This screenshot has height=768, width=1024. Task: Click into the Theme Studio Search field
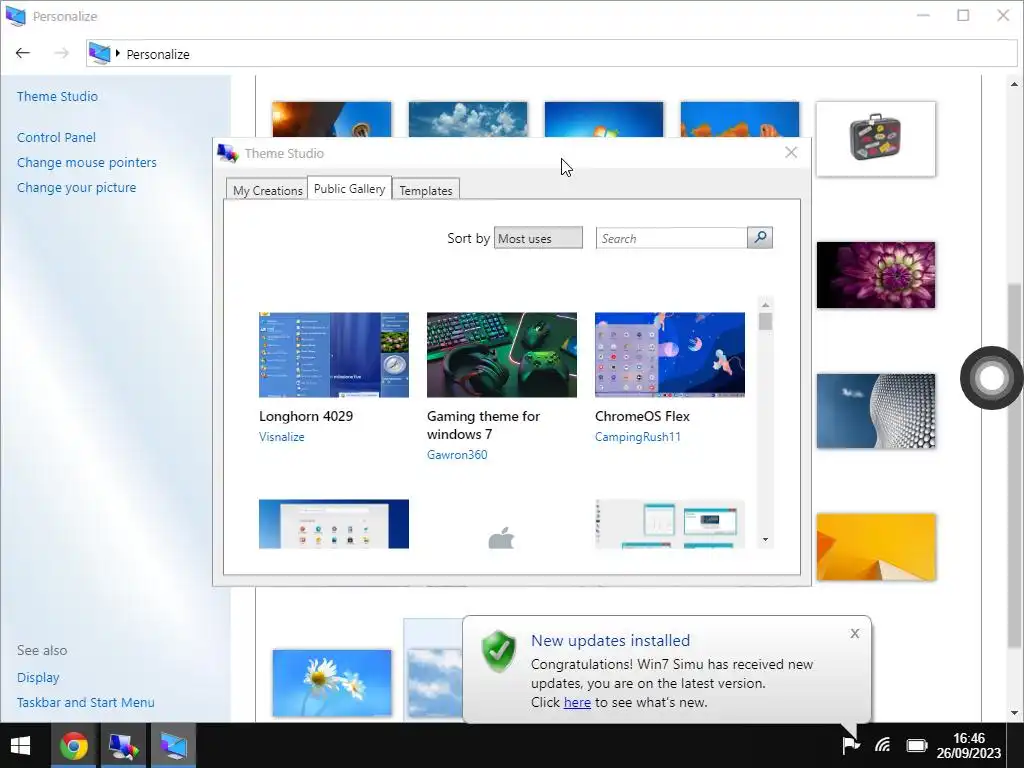coord(671,238)
